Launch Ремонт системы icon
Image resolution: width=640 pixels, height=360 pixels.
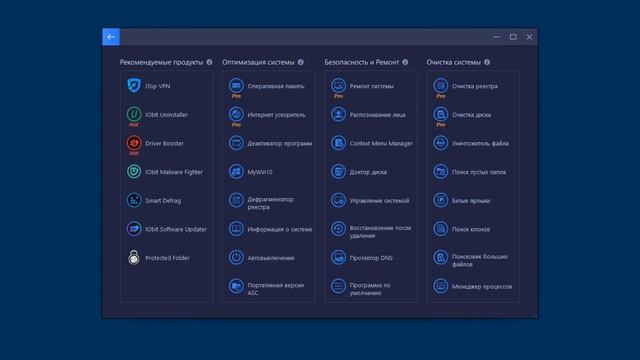click(x=338, y=86)
